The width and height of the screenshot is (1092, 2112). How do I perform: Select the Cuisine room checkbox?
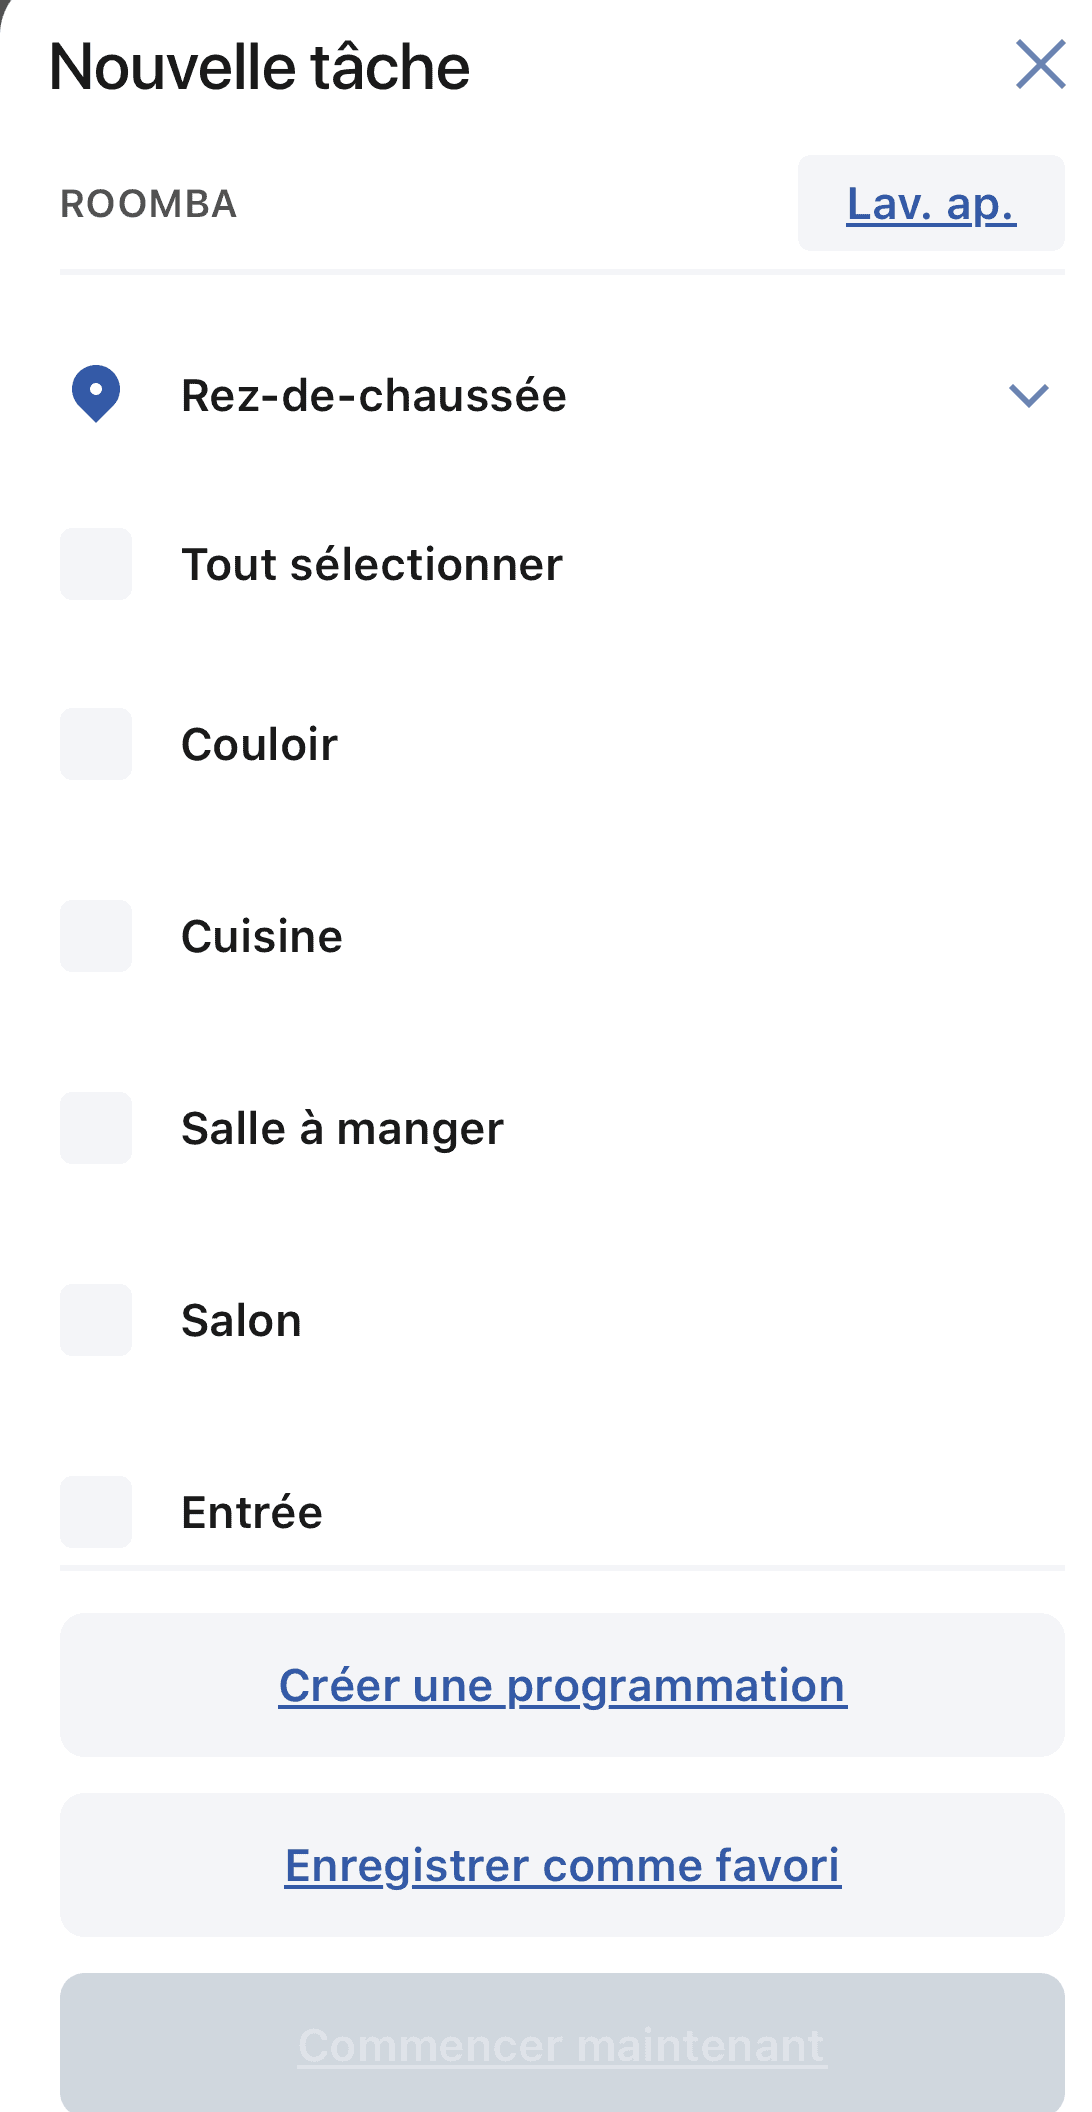click(96, 936)
